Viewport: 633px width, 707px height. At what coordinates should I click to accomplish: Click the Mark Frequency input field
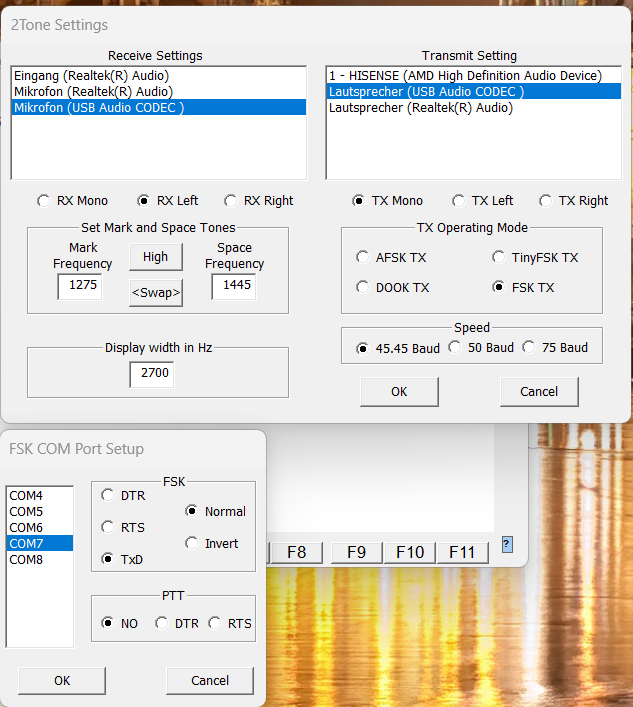click(80, 288)
